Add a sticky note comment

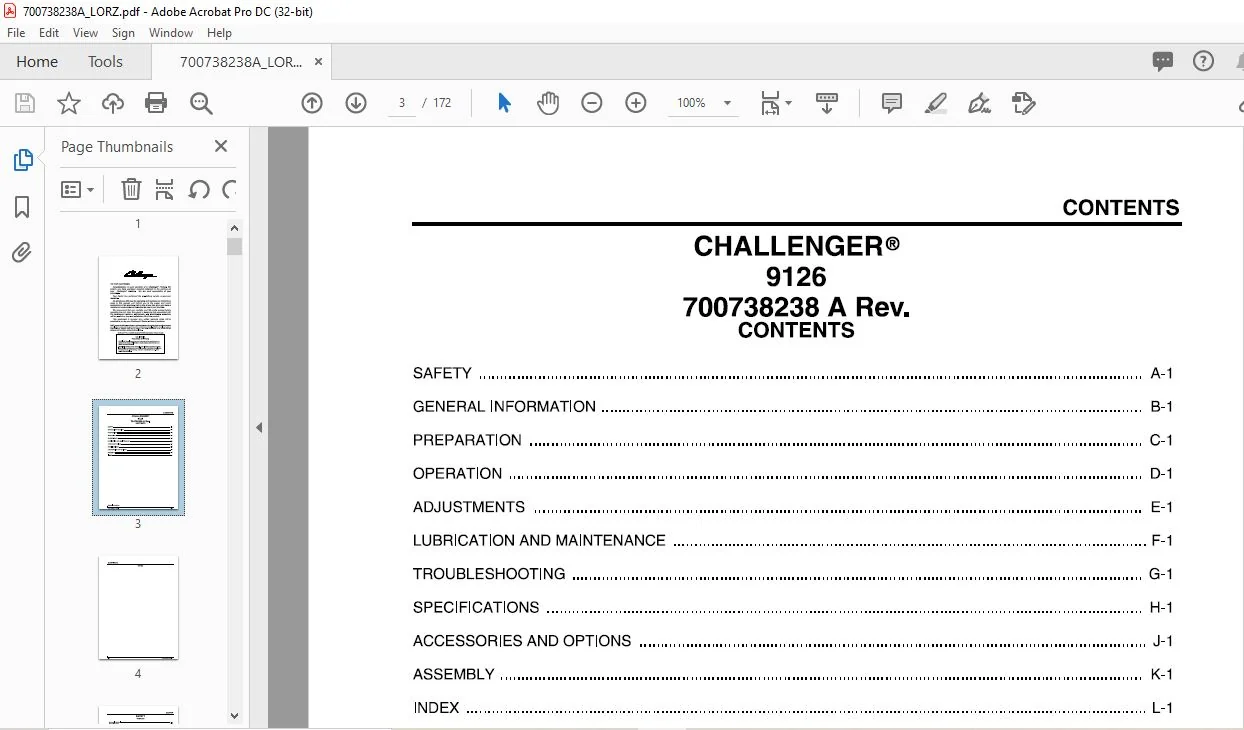coord(892,103)
